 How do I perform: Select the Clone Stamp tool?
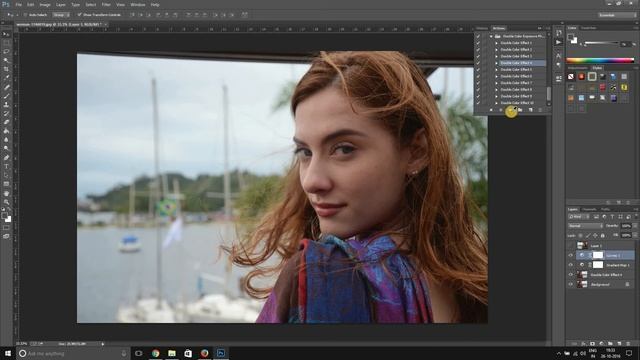pos(6,105)
